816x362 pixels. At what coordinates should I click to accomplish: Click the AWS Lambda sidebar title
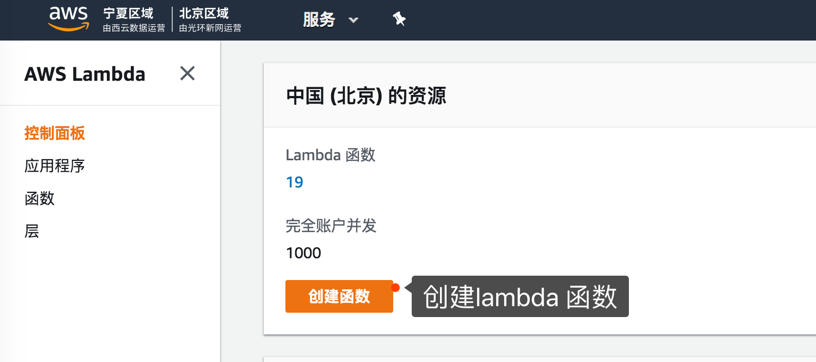point(85,74)
